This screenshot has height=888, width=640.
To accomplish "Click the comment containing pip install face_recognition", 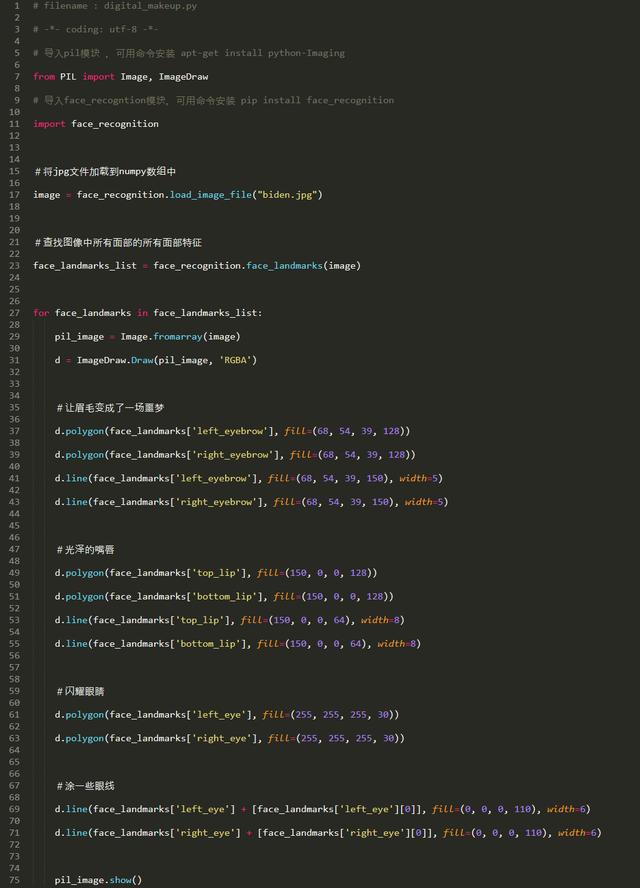I will (x=214, y=100).
